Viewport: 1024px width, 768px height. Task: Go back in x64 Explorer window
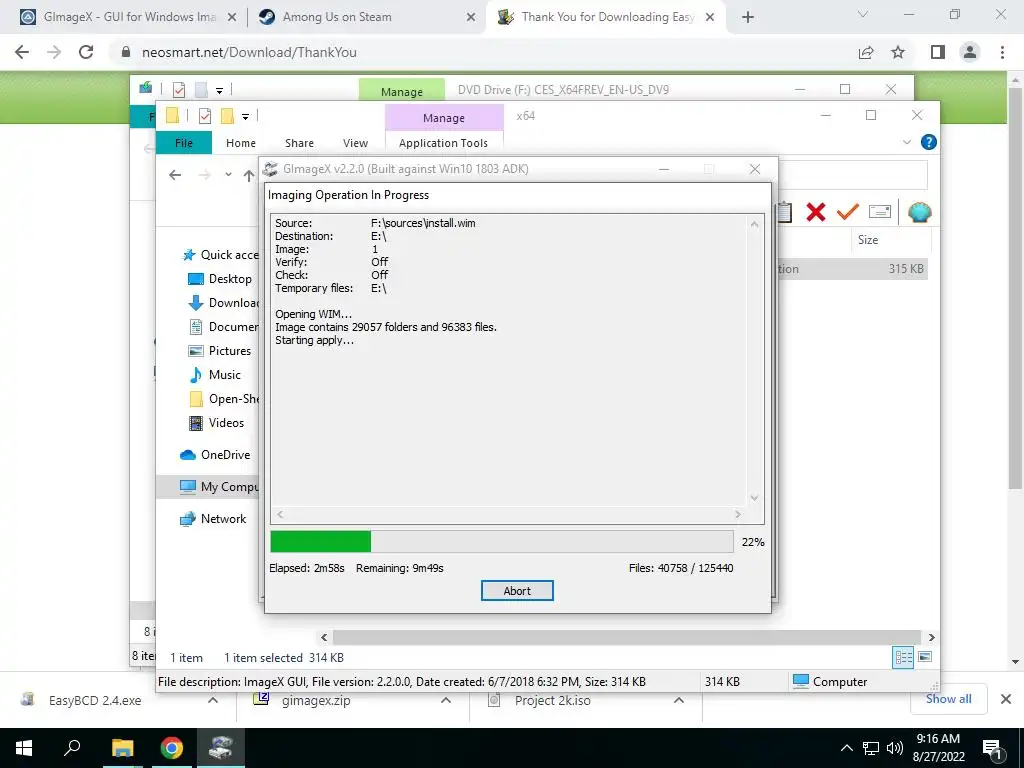(x=175, y=174)
